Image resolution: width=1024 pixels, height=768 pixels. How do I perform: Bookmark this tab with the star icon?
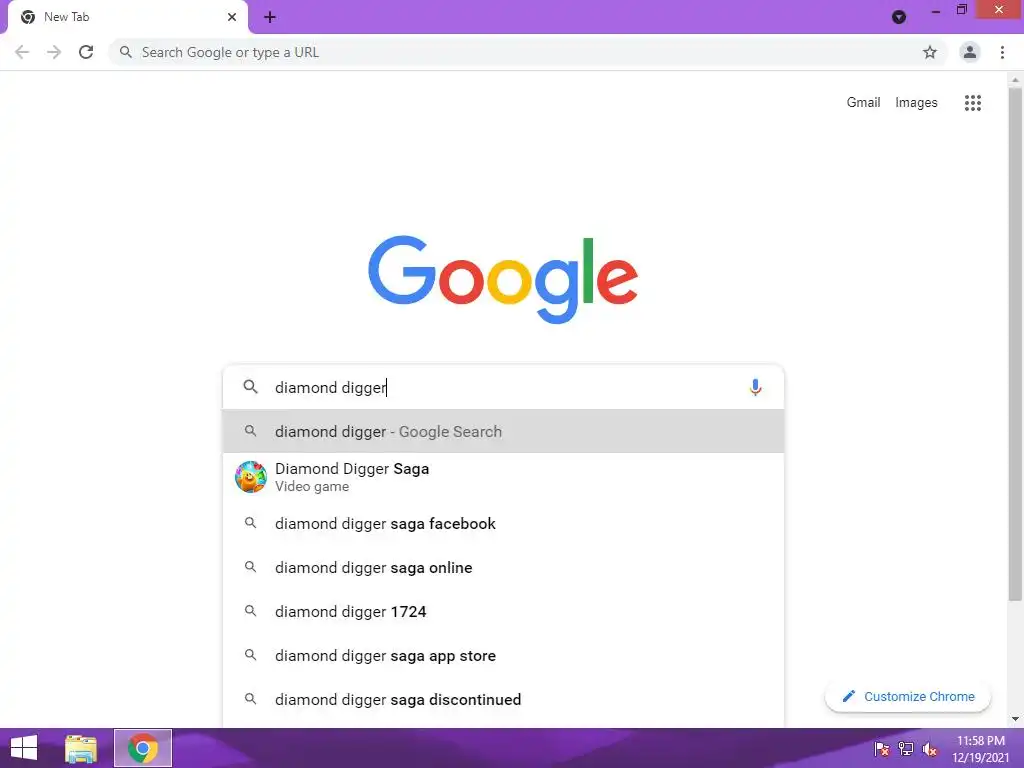pos(930,52)
